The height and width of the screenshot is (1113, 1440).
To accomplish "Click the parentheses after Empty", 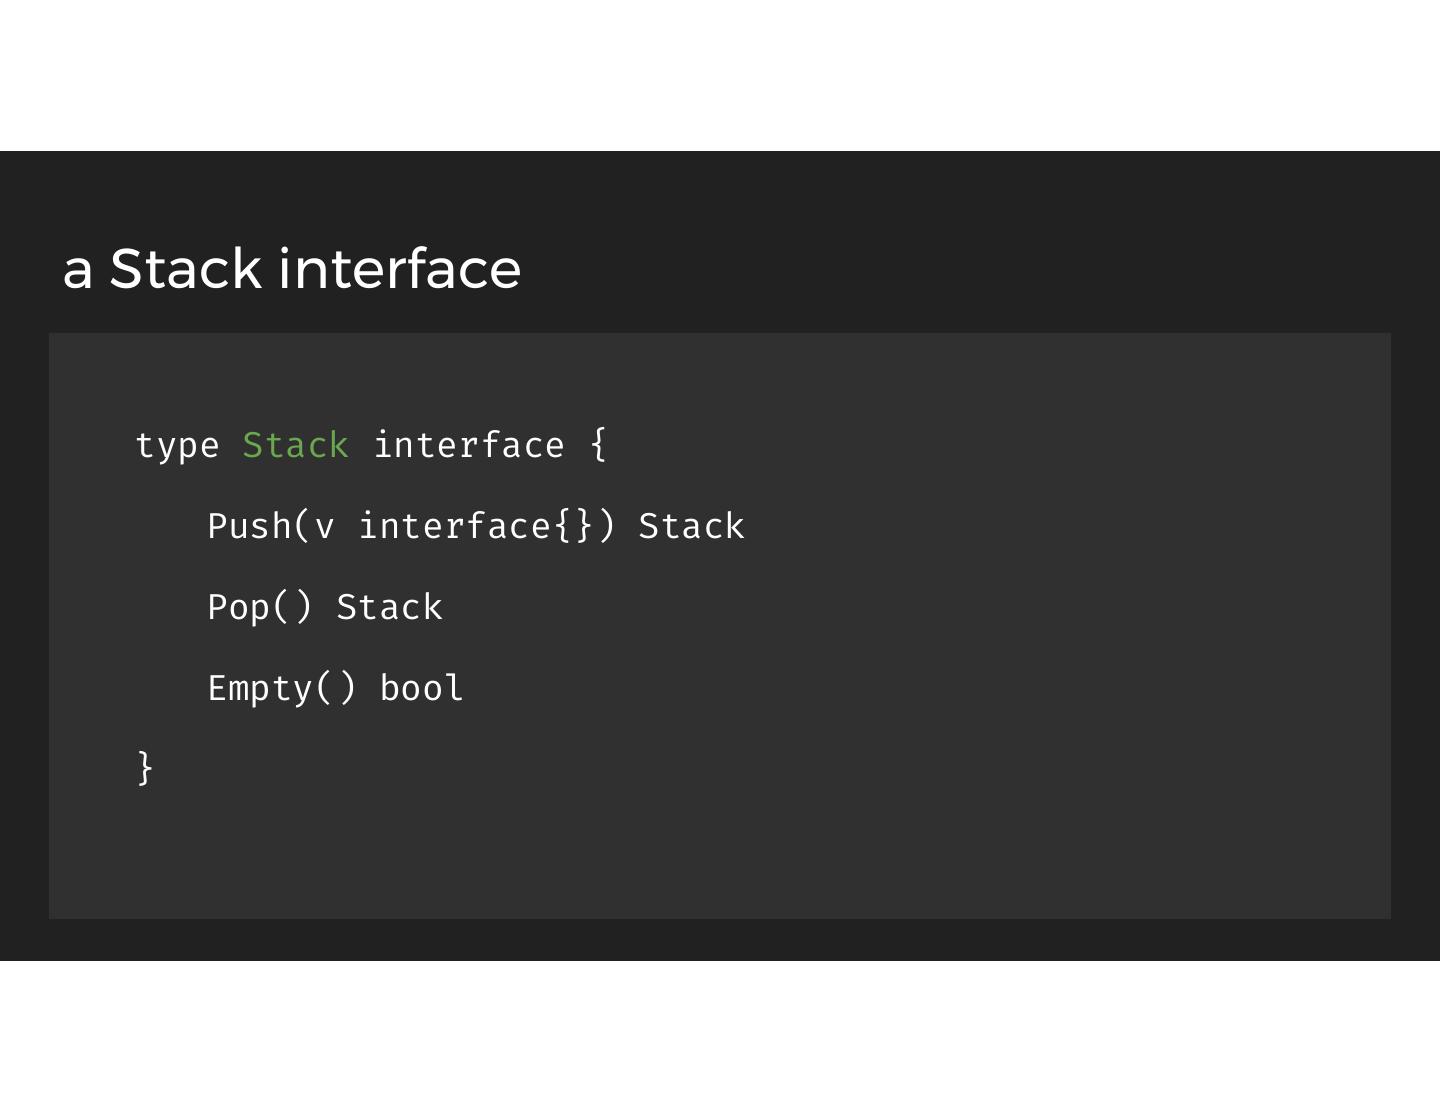I will pyautogui.click(x=336, y=688).
